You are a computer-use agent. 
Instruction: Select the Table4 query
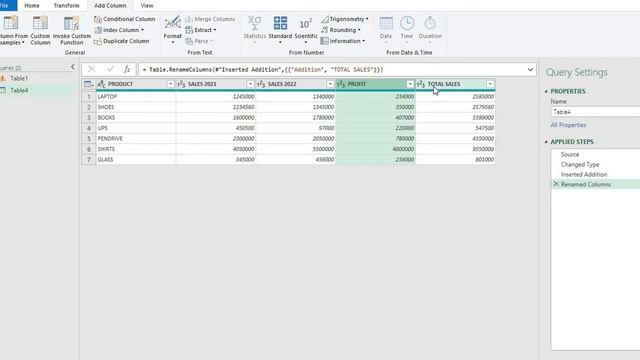(19, 90)
